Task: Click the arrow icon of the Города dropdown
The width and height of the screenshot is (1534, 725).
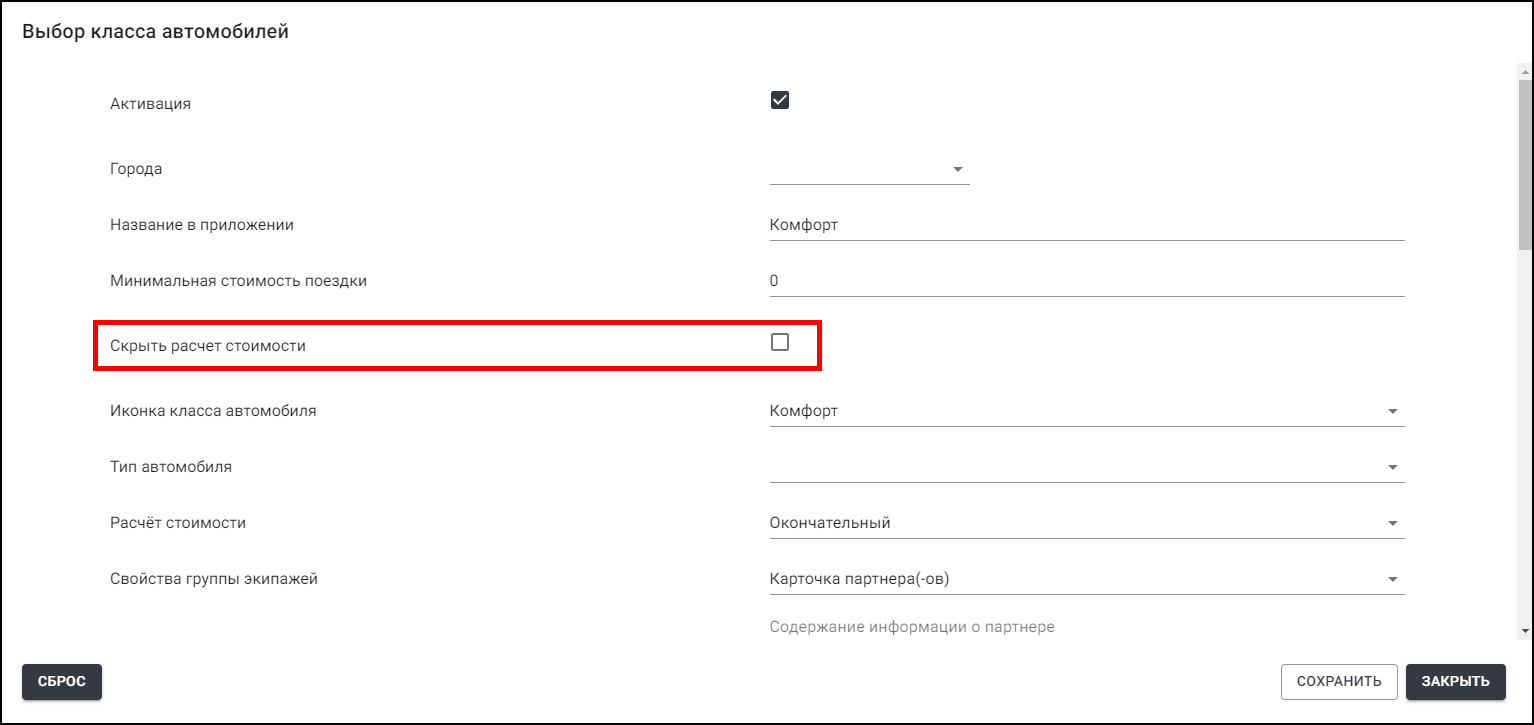Action: 957,170
